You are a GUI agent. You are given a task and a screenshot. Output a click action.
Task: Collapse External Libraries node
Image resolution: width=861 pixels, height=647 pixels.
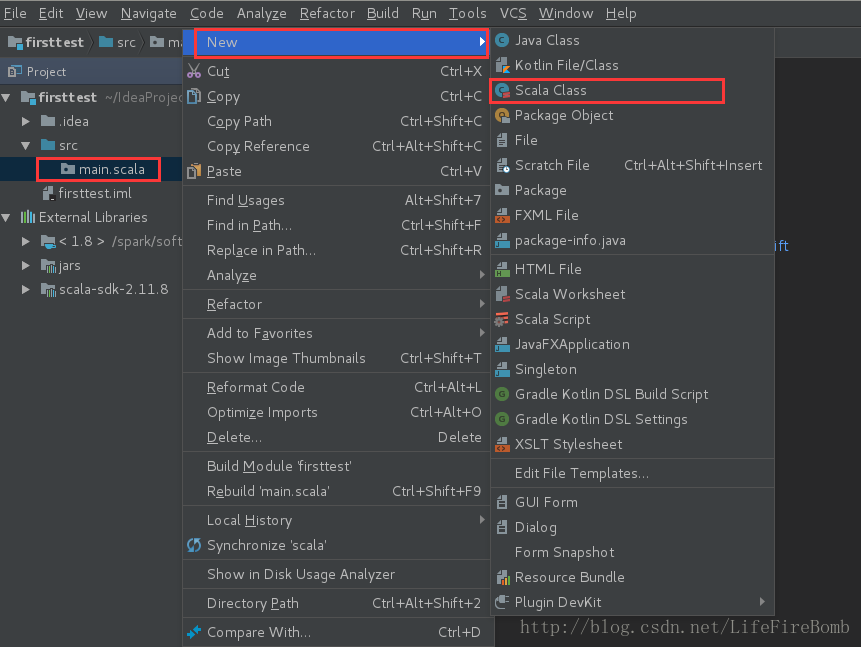tap(7, 217)
